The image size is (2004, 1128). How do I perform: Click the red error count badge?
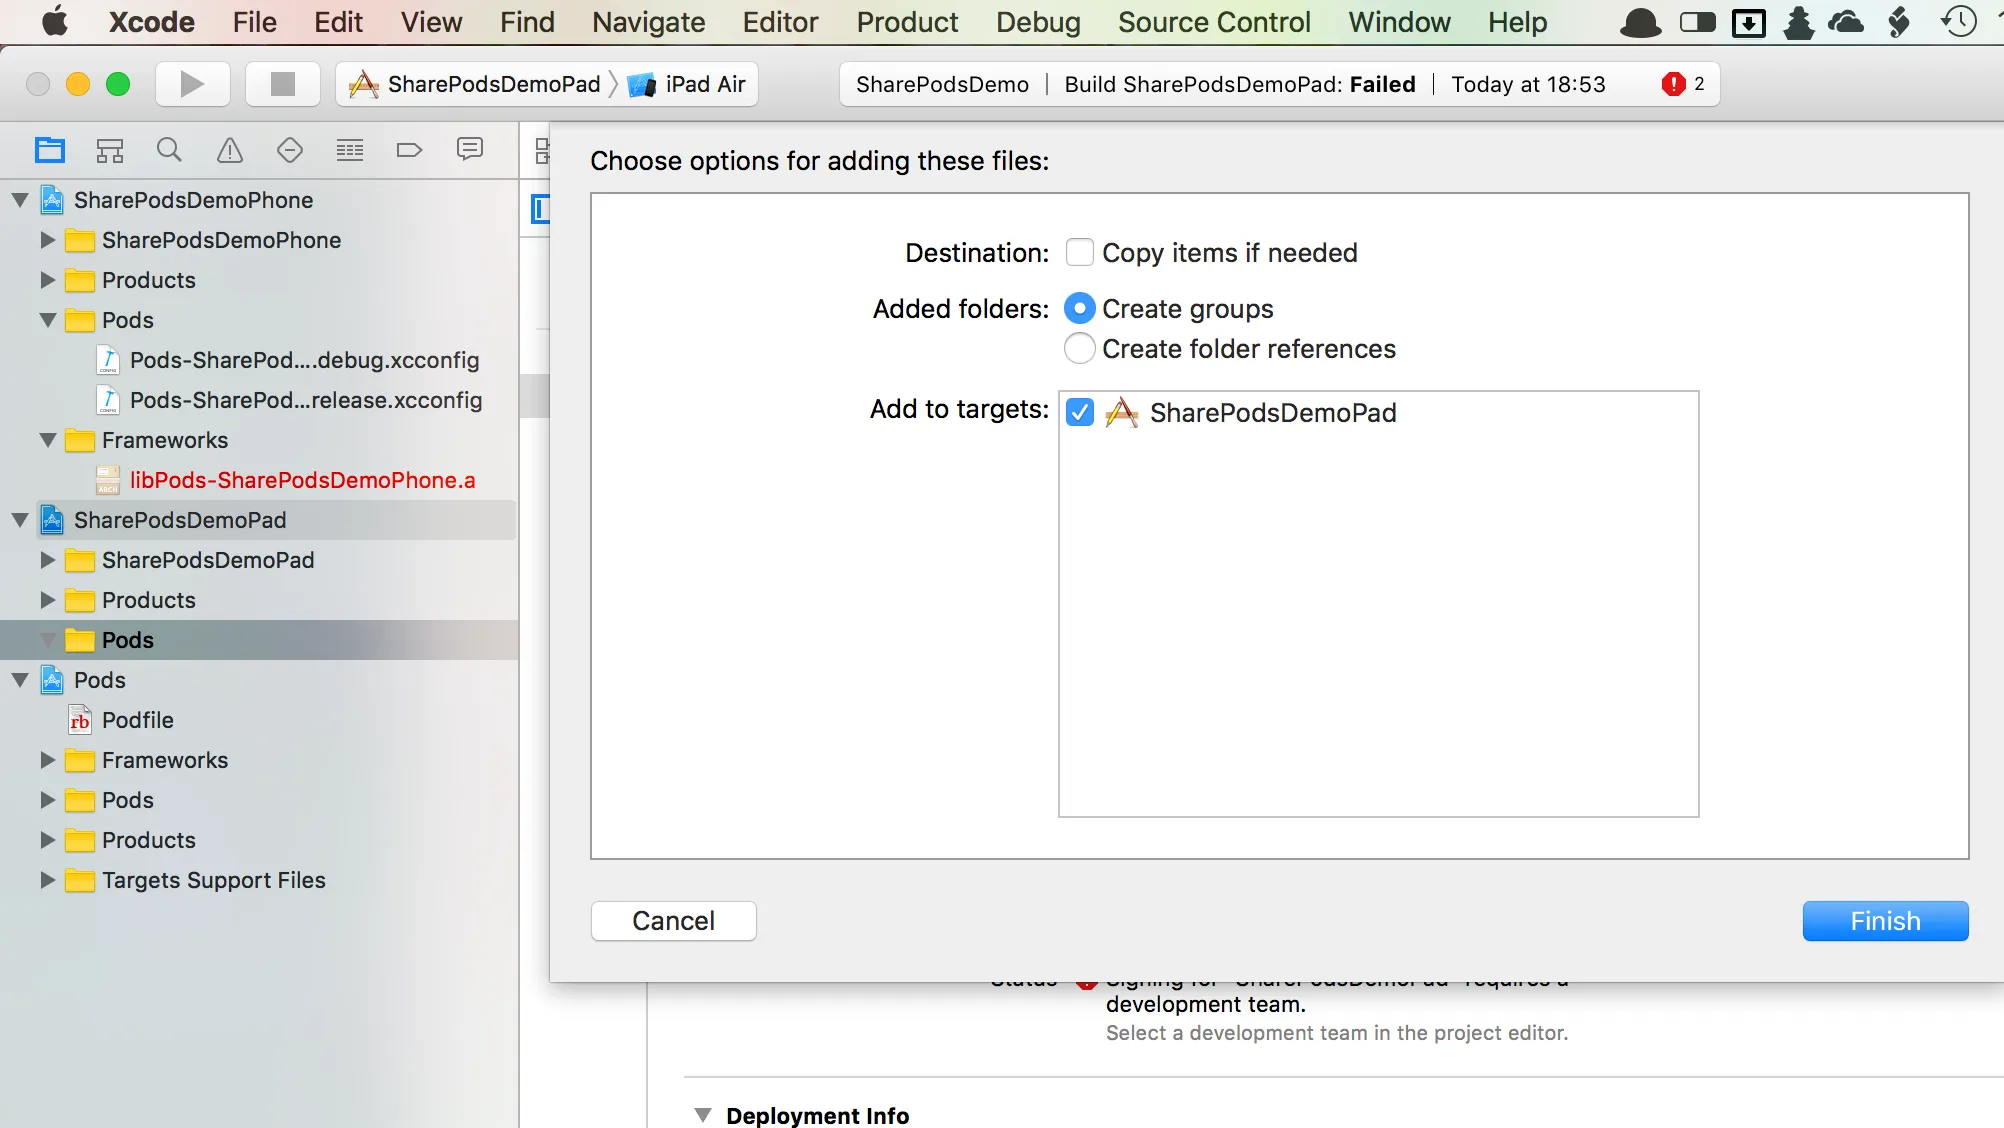click(1673, 84)
